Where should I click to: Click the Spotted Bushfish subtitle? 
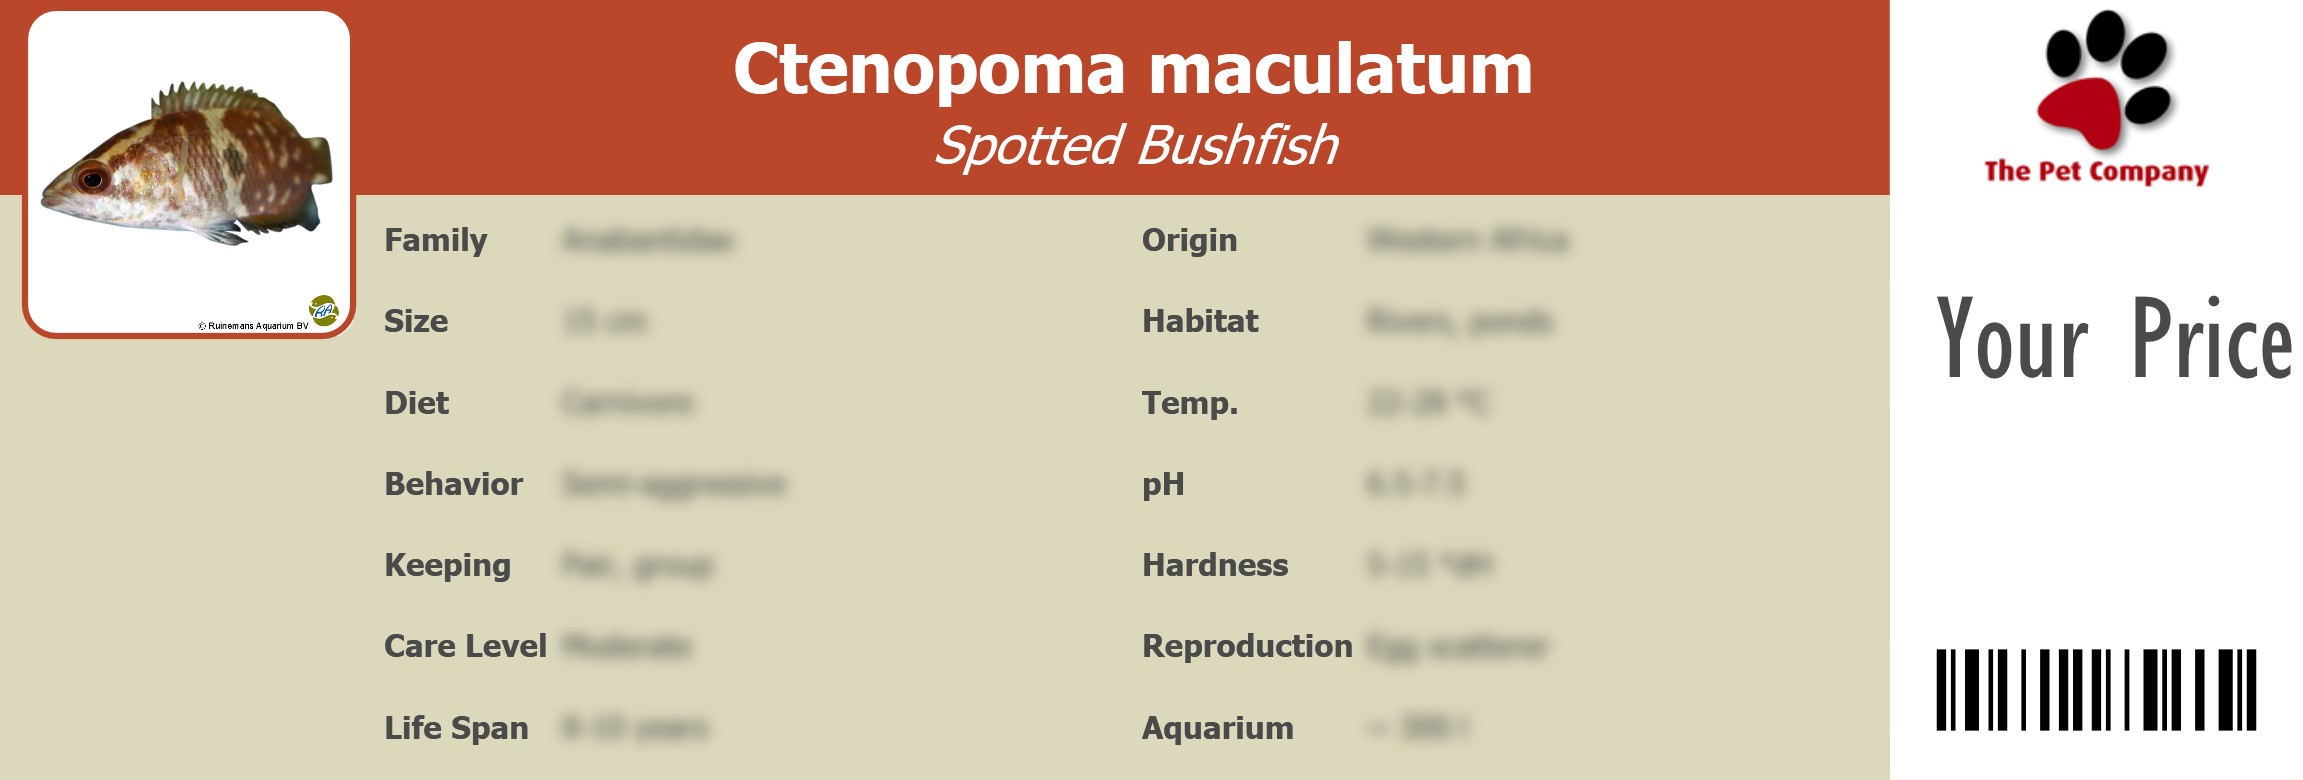click(1135, 146)
